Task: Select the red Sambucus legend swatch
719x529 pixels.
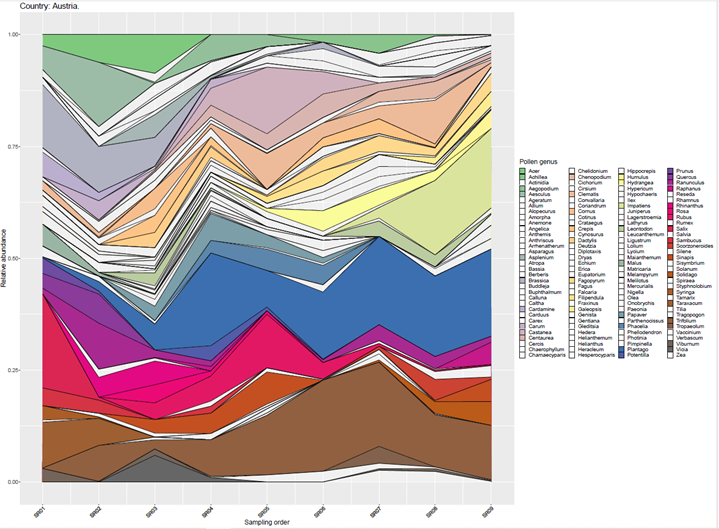Action: pyautogui.click(x=668, y=239)
